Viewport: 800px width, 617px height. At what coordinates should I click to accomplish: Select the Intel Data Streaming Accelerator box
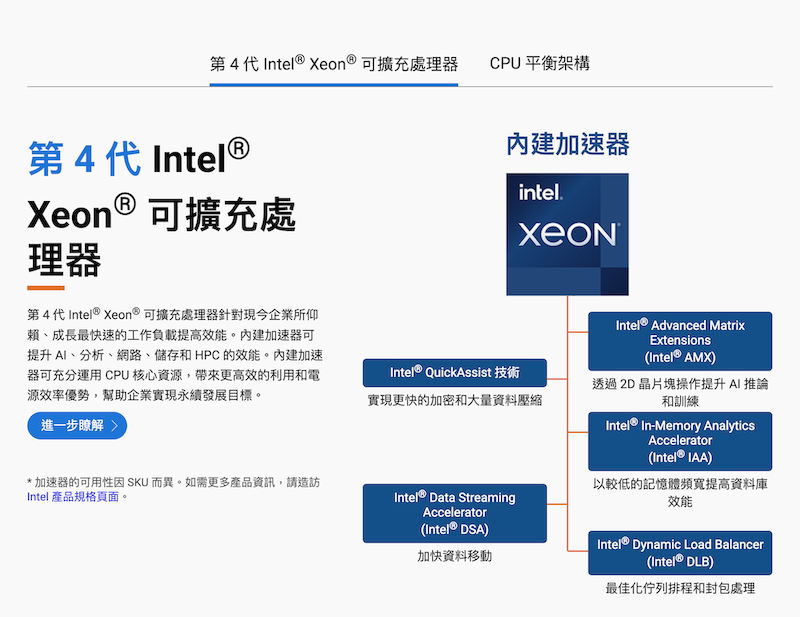(x=454, y=513)
